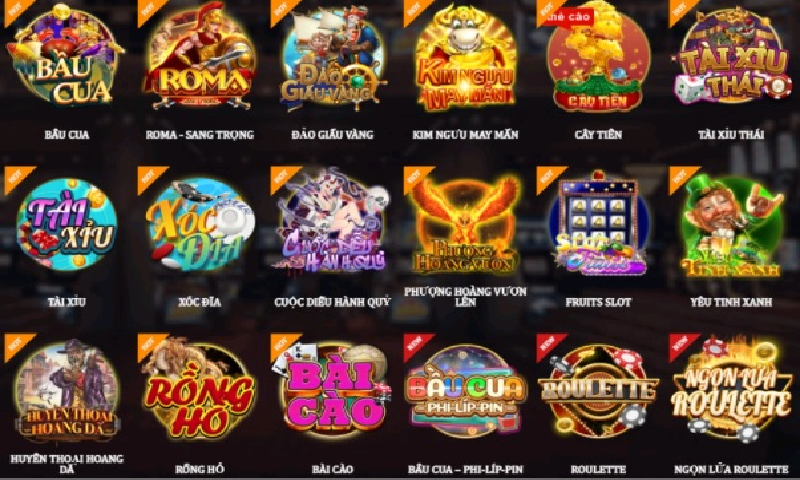Screen dimensions: 800x480
Task: Select the Huyền Thoại Hoang Dã cowboy icon
Action: tap(67, 392)
